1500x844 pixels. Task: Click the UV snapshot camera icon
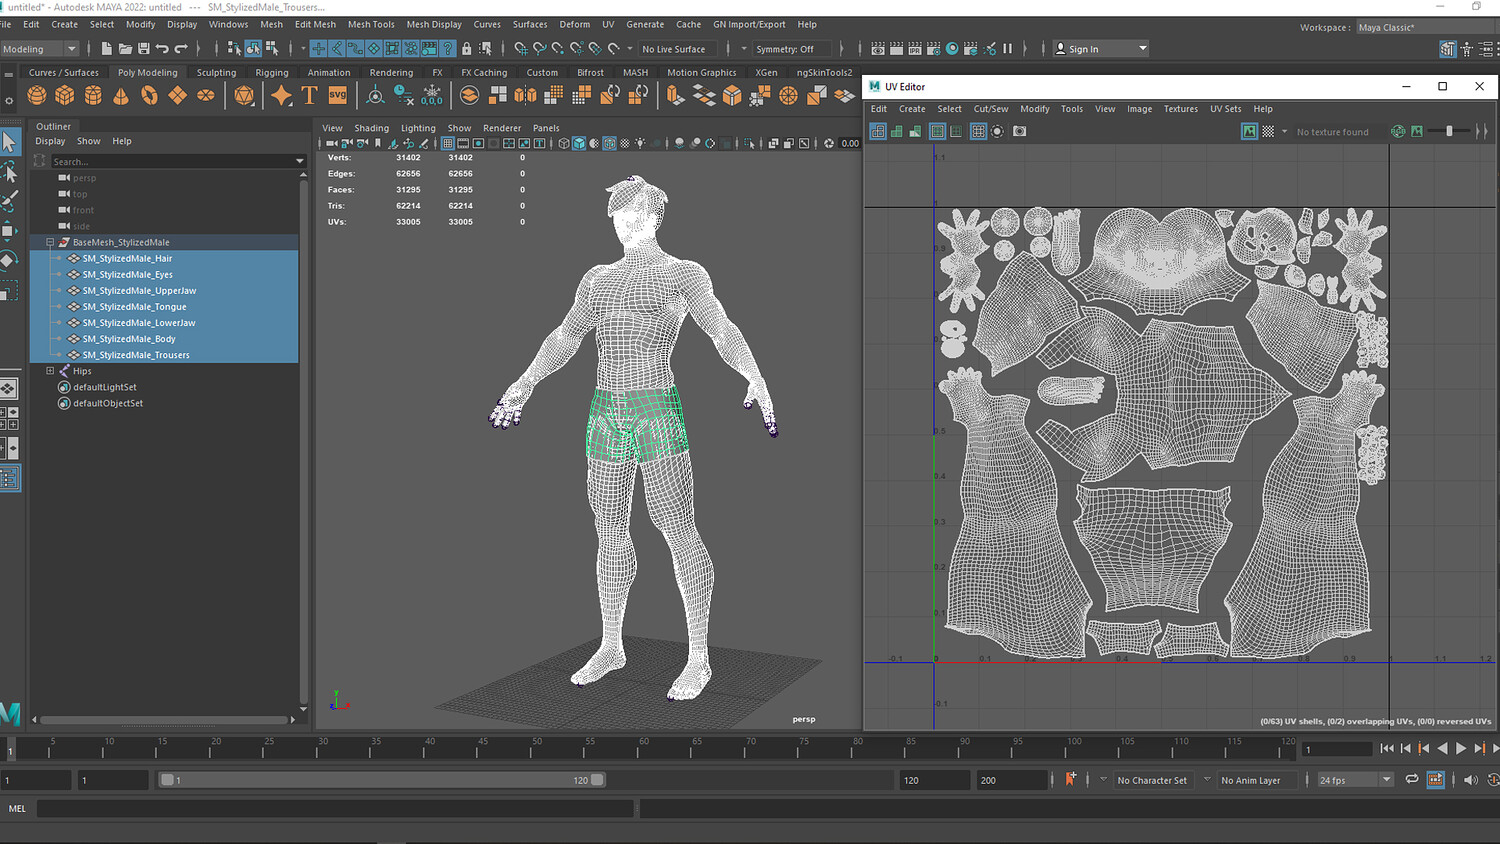1020,131
